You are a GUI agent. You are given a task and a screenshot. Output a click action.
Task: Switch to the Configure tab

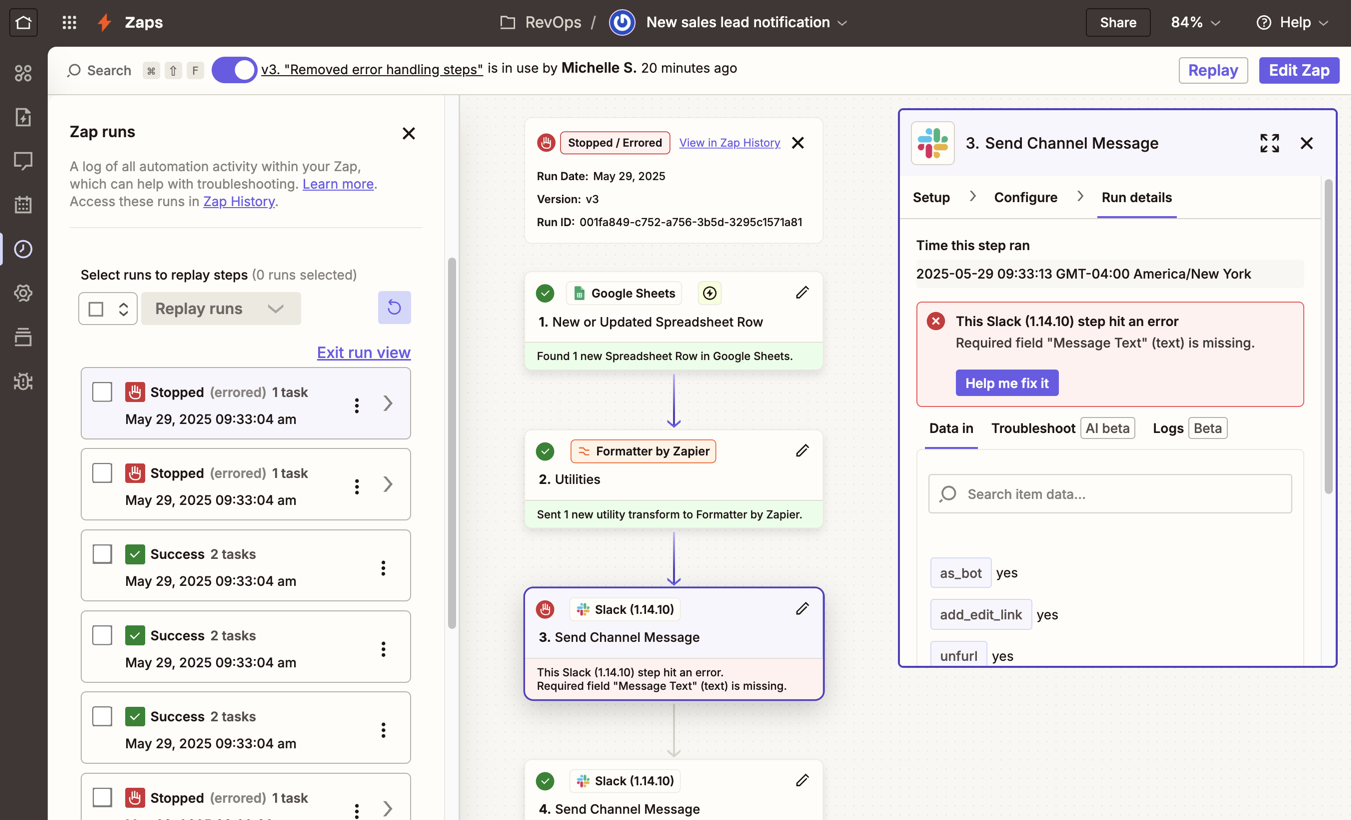(x=1025, y=197)
